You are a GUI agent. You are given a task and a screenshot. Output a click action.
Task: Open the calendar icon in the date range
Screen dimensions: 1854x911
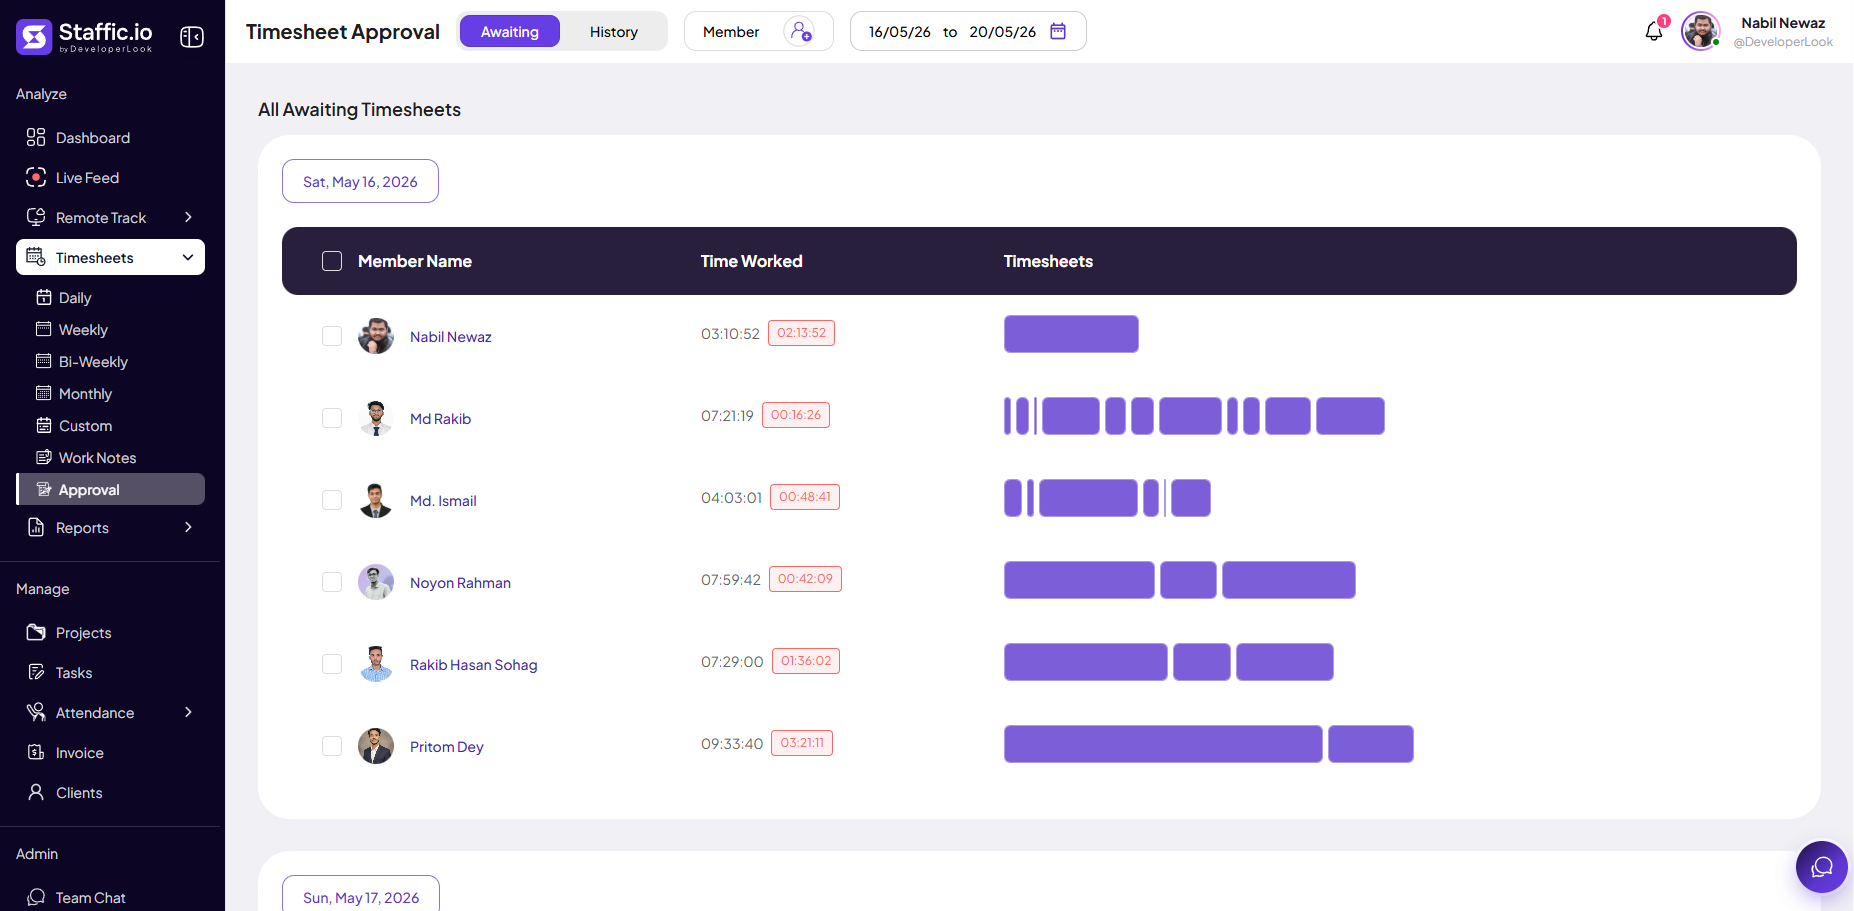(x=1058, y=31)
